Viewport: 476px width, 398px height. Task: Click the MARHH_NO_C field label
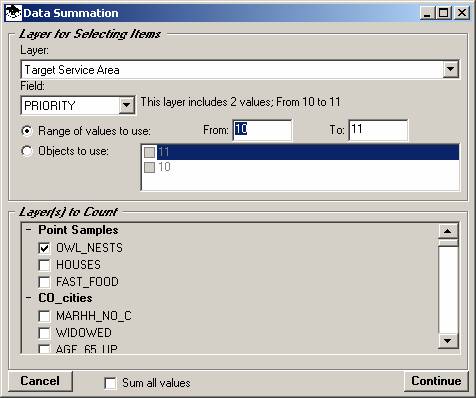point(94,316)
